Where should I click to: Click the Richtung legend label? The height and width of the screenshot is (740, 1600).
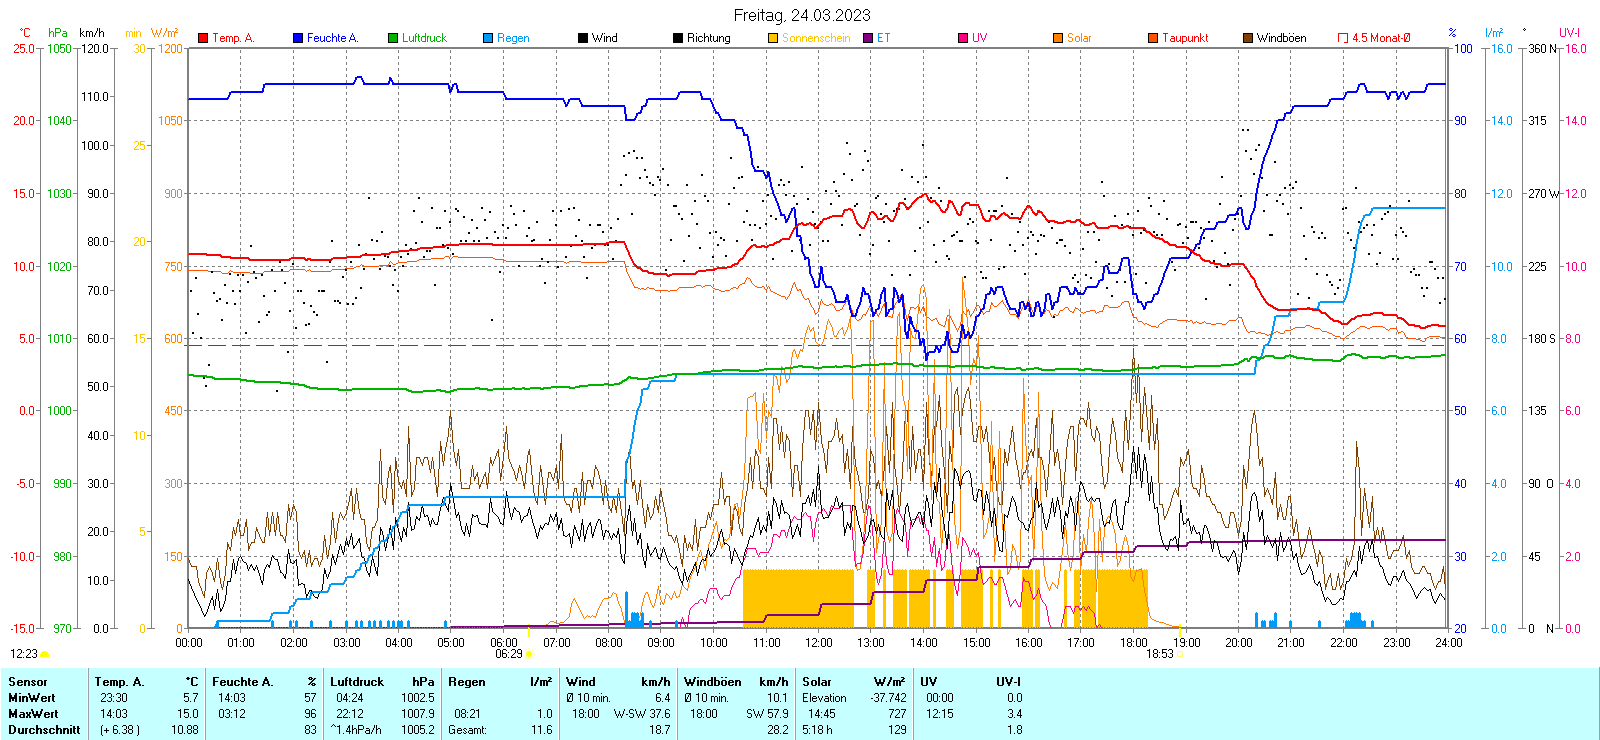pos(708,38)
